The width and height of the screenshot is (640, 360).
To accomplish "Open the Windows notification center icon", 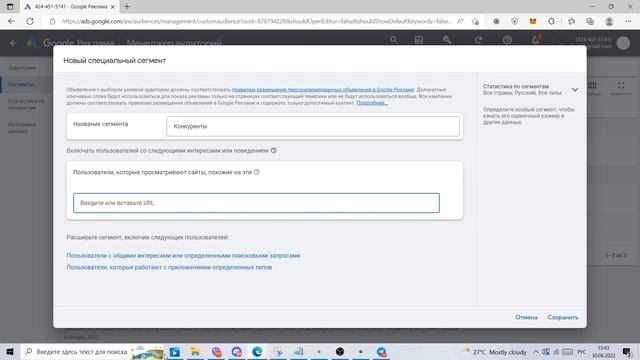I will tap(627, 351).
